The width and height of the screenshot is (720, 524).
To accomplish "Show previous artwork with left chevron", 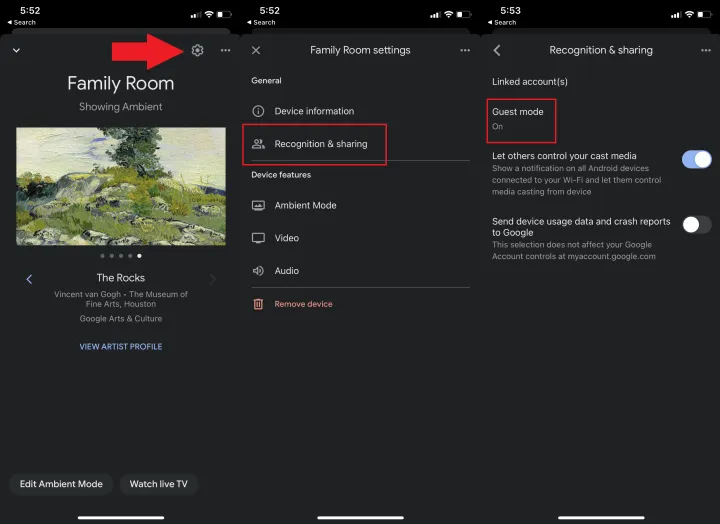I will pyautogui.click(x=29, y=279).
